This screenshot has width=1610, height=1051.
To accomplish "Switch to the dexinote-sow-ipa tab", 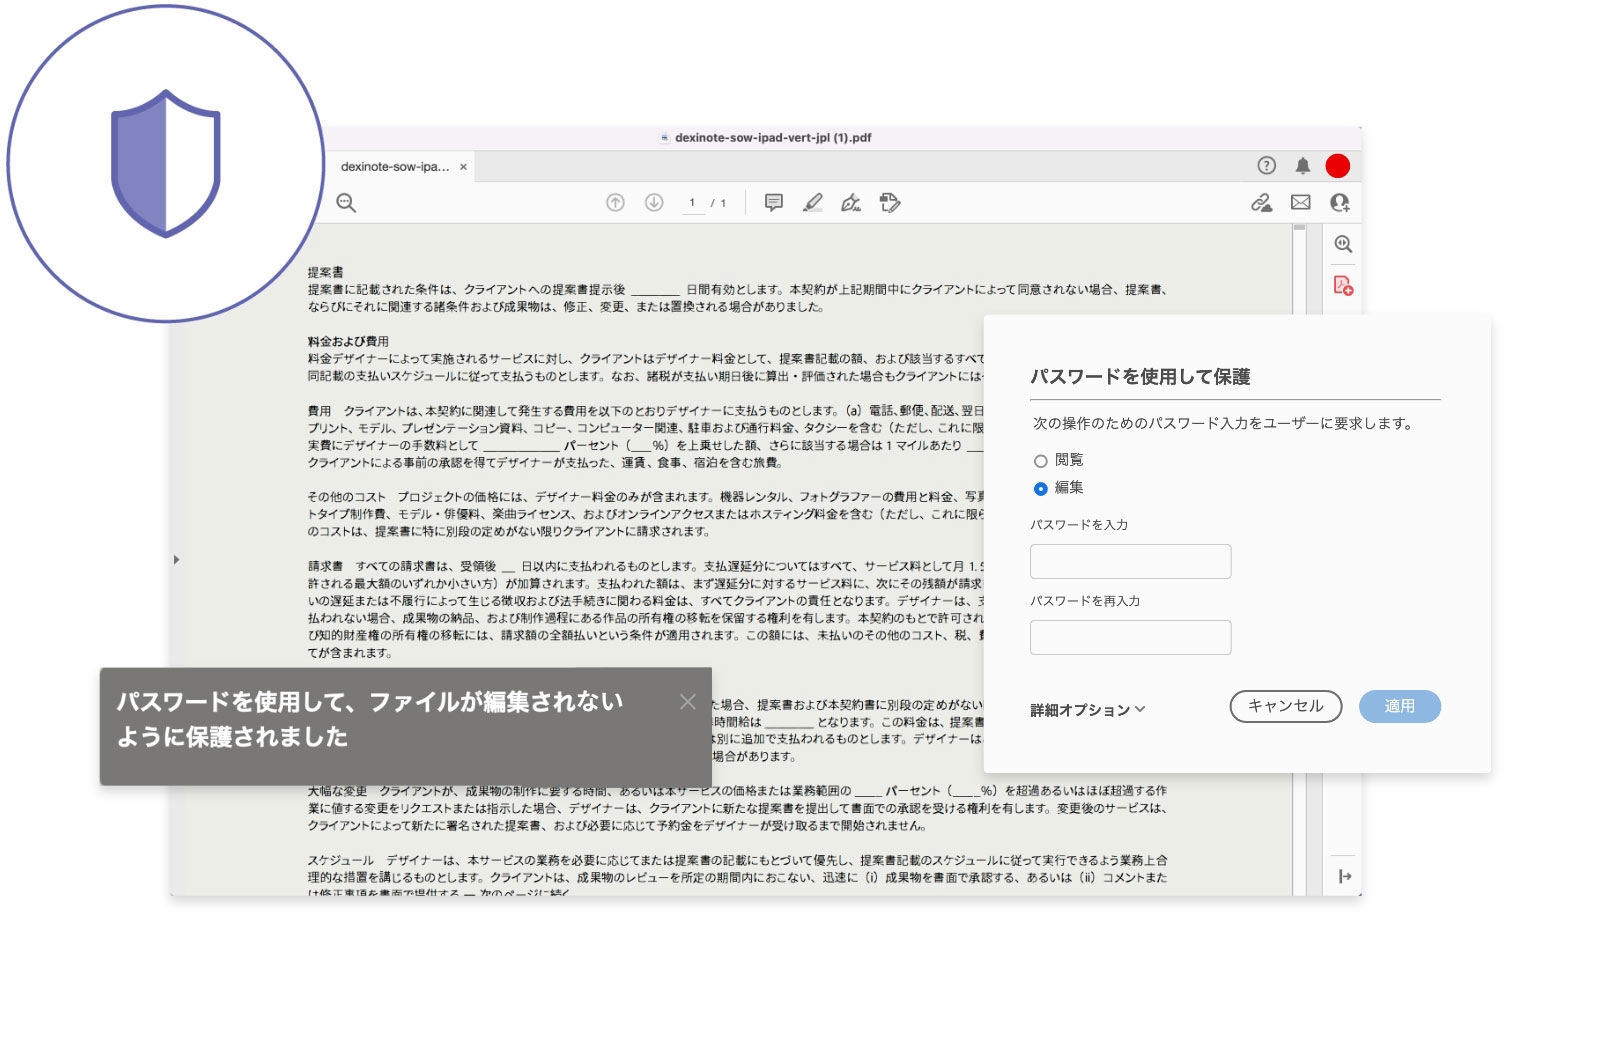I will click(395, 167).
